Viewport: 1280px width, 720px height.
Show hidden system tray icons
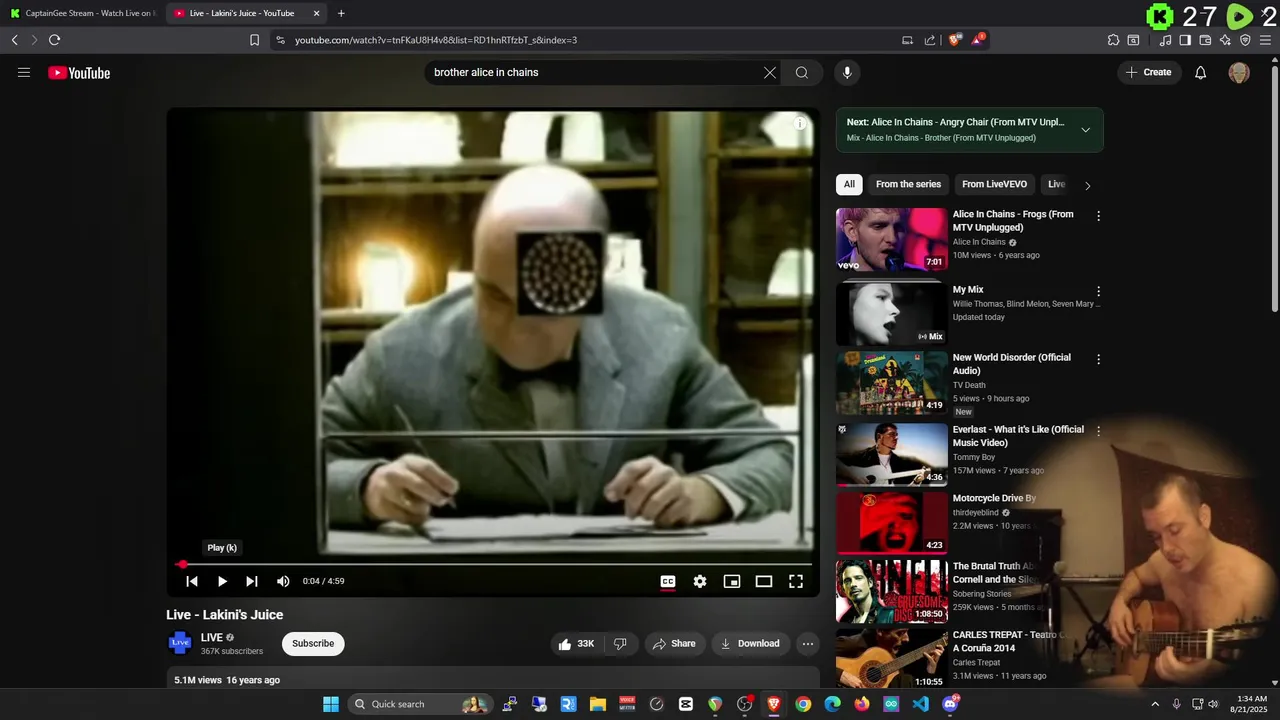pos(1155,704)
